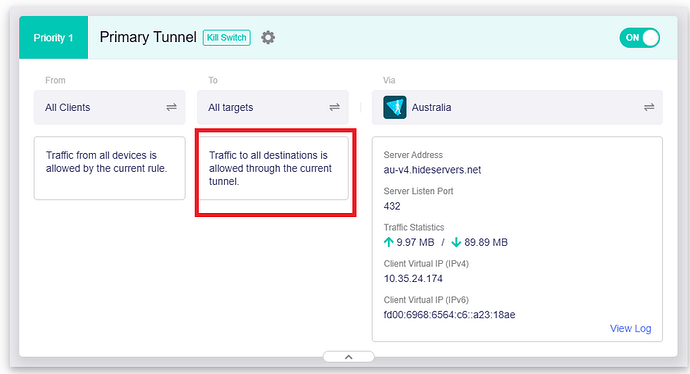Click the hide.me Australia server logo
690x374 pixels.
coord(395,107)
